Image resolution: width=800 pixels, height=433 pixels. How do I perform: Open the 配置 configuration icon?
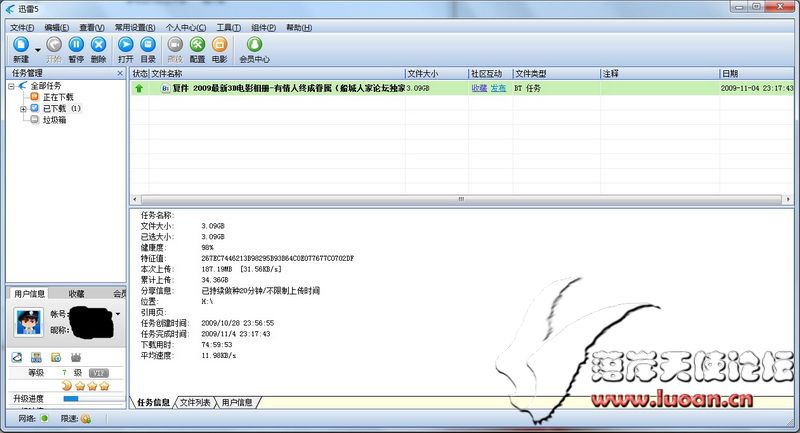pos(197,45)
